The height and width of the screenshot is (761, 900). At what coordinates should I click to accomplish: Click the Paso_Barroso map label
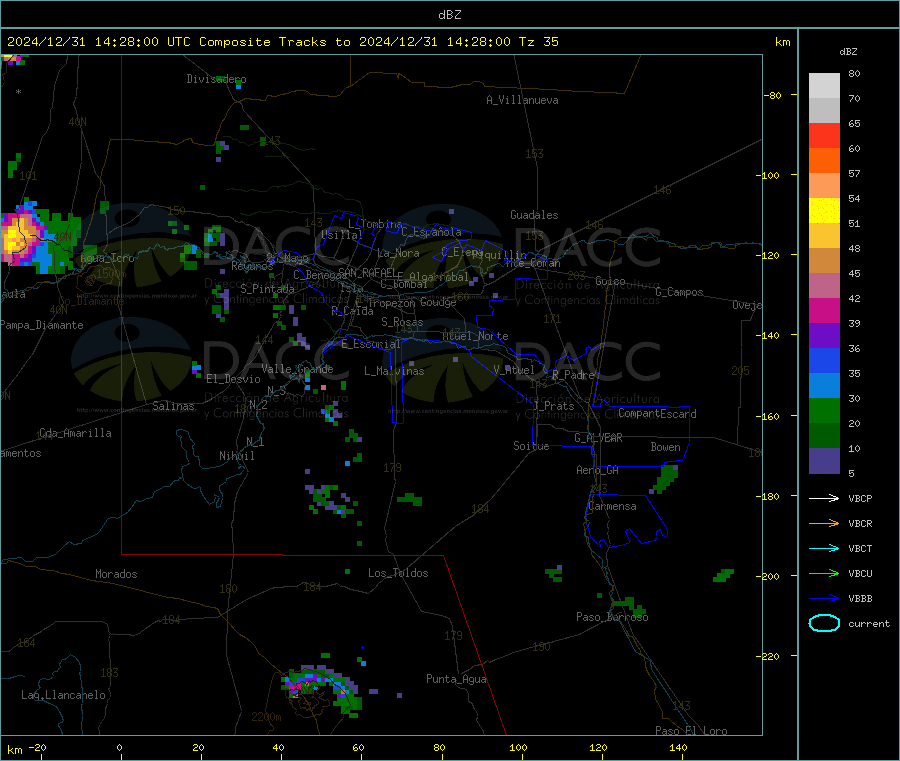[x=612, y=617]
